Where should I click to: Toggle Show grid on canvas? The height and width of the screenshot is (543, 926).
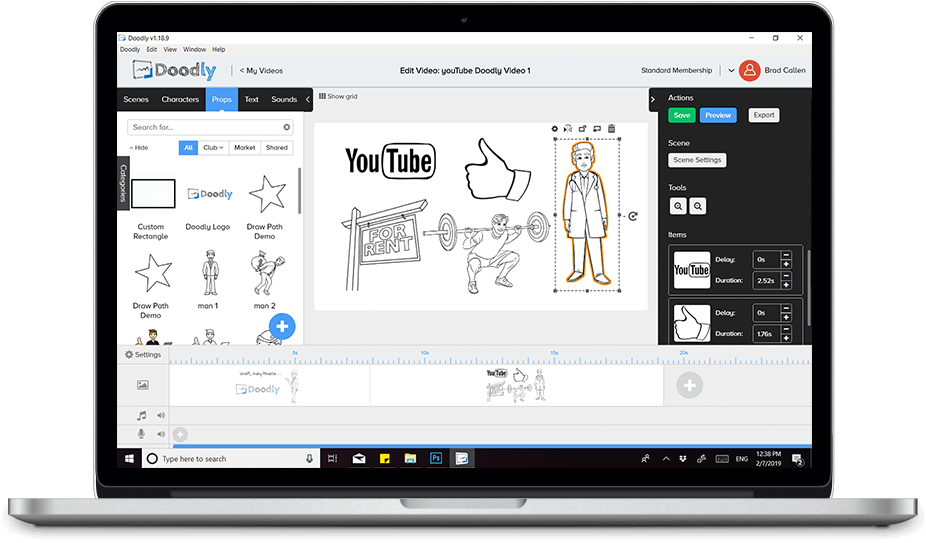pyautogui.click(x=338, y=96)
